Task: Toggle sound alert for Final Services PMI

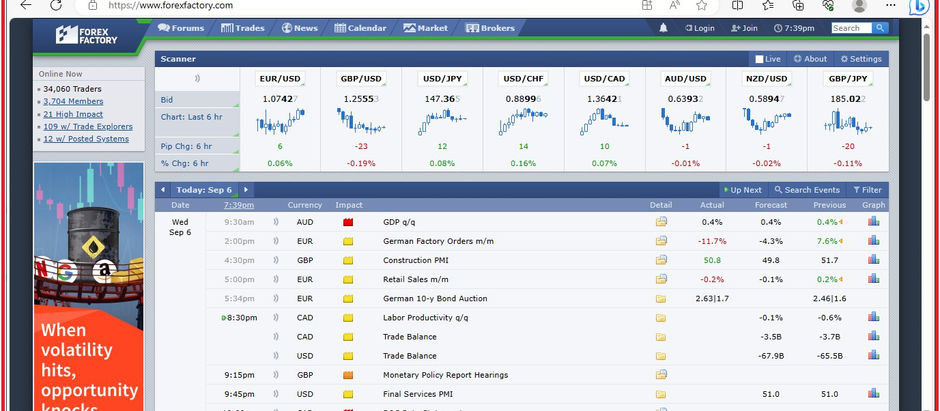Action: coord(276,394)
